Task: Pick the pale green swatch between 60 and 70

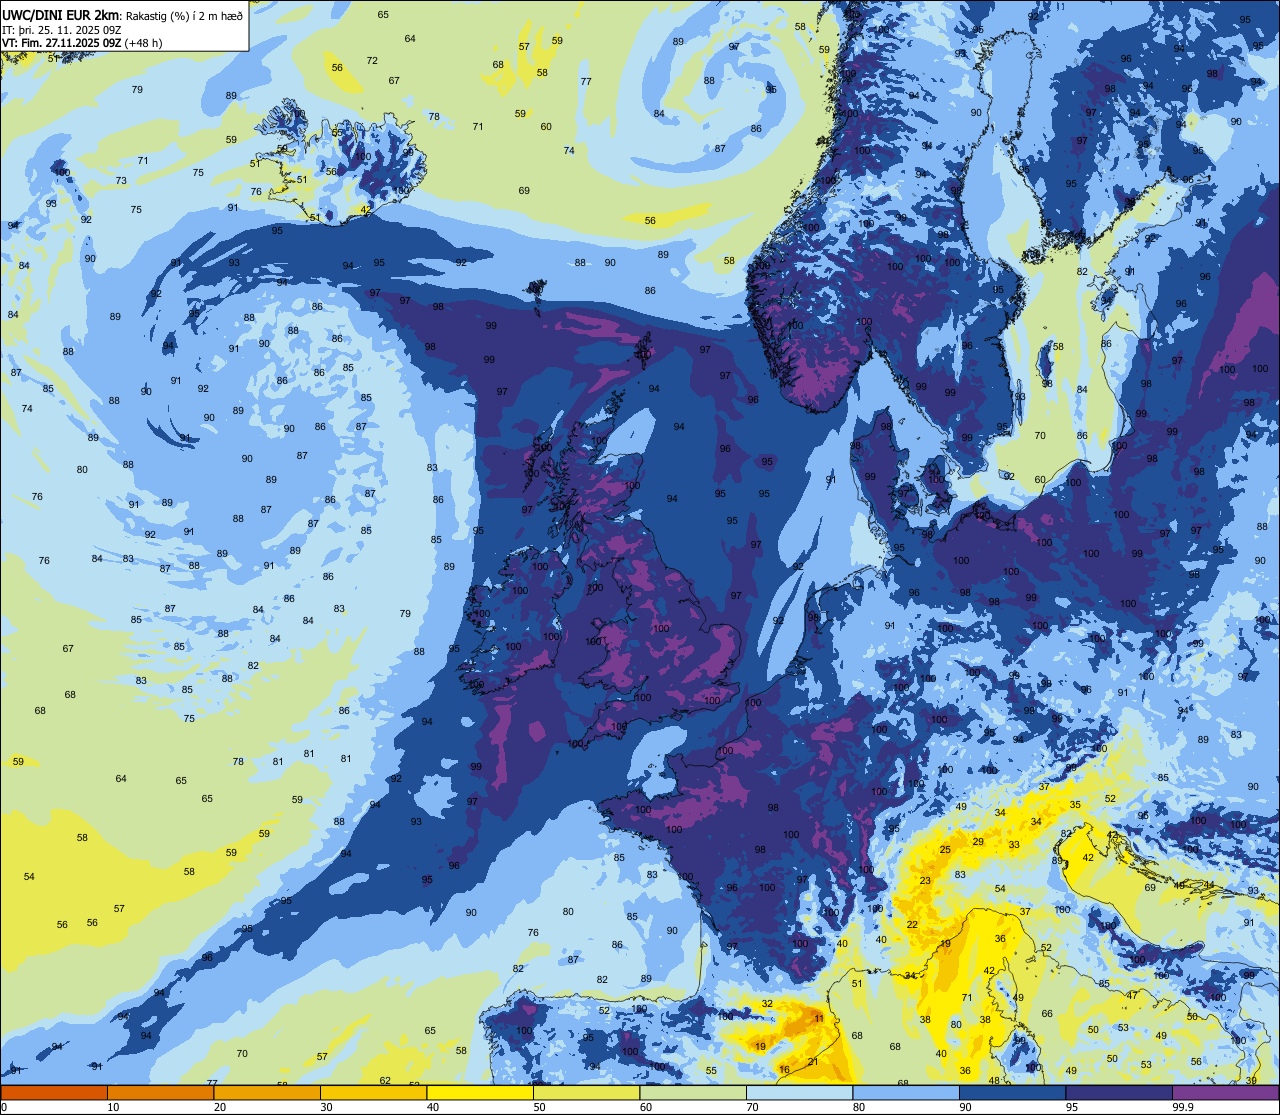Action: pos(693,1092)
